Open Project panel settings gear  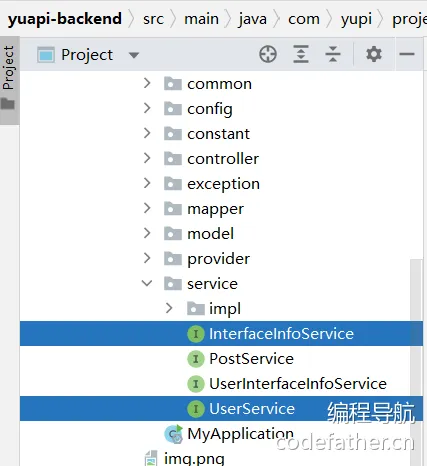click(374, 54)
